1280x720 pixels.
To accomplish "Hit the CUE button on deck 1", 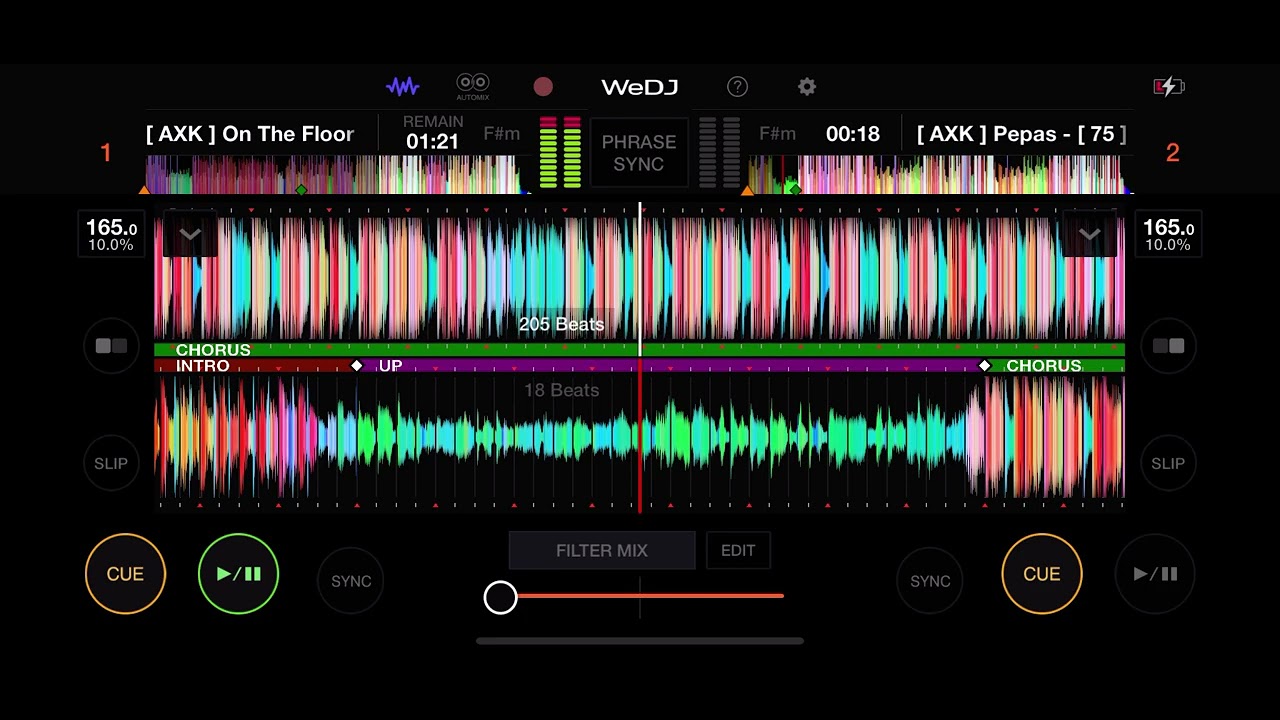I will pyautogui.click(x=125, y=573).
